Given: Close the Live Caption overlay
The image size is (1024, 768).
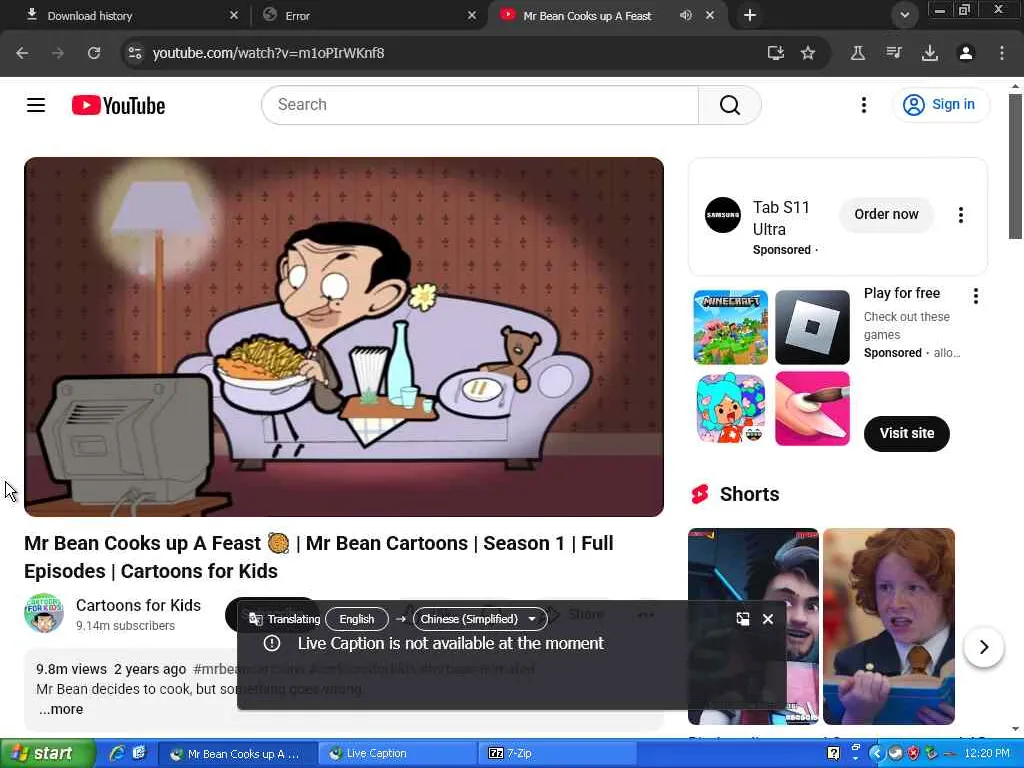Looking at the screenshot, I should (x=768, y=619).
